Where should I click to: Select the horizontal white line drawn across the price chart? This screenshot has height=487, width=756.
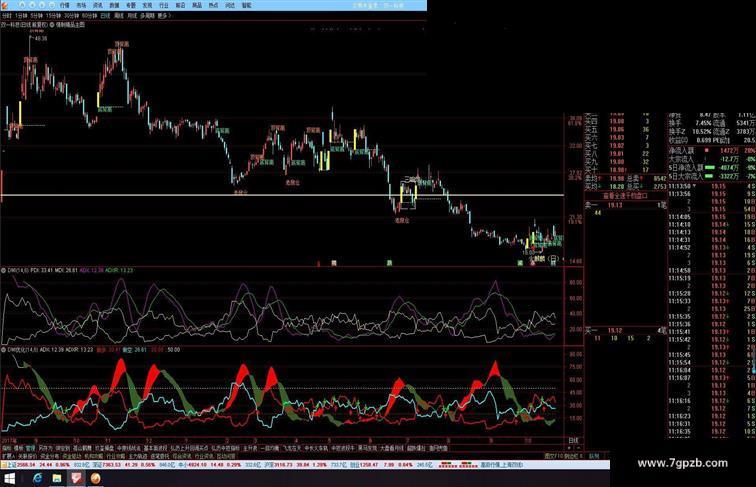(x=282, y=195)
